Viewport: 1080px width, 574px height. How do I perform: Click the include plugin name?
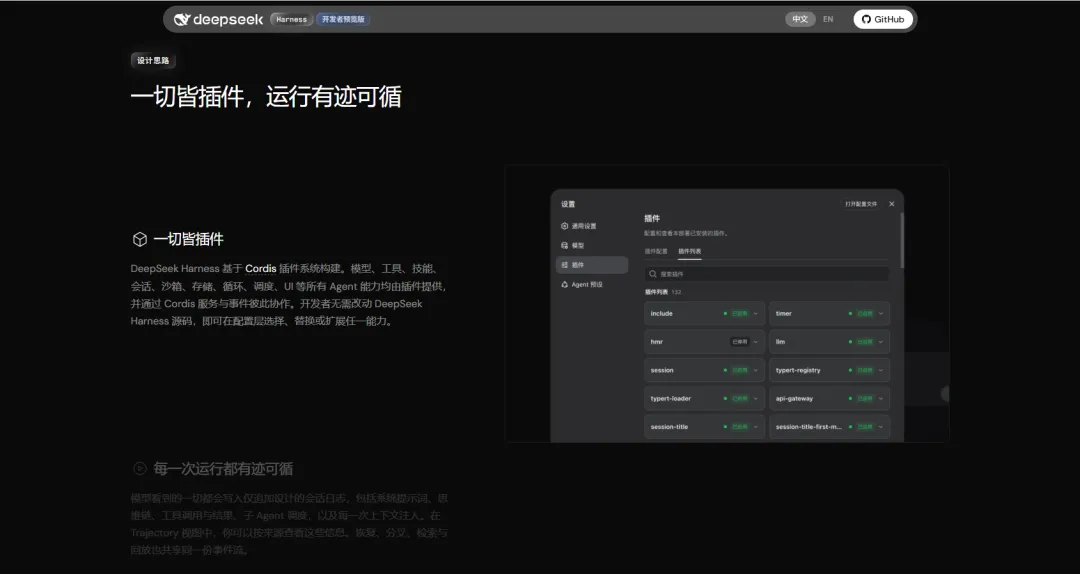[x=661, y=314]
